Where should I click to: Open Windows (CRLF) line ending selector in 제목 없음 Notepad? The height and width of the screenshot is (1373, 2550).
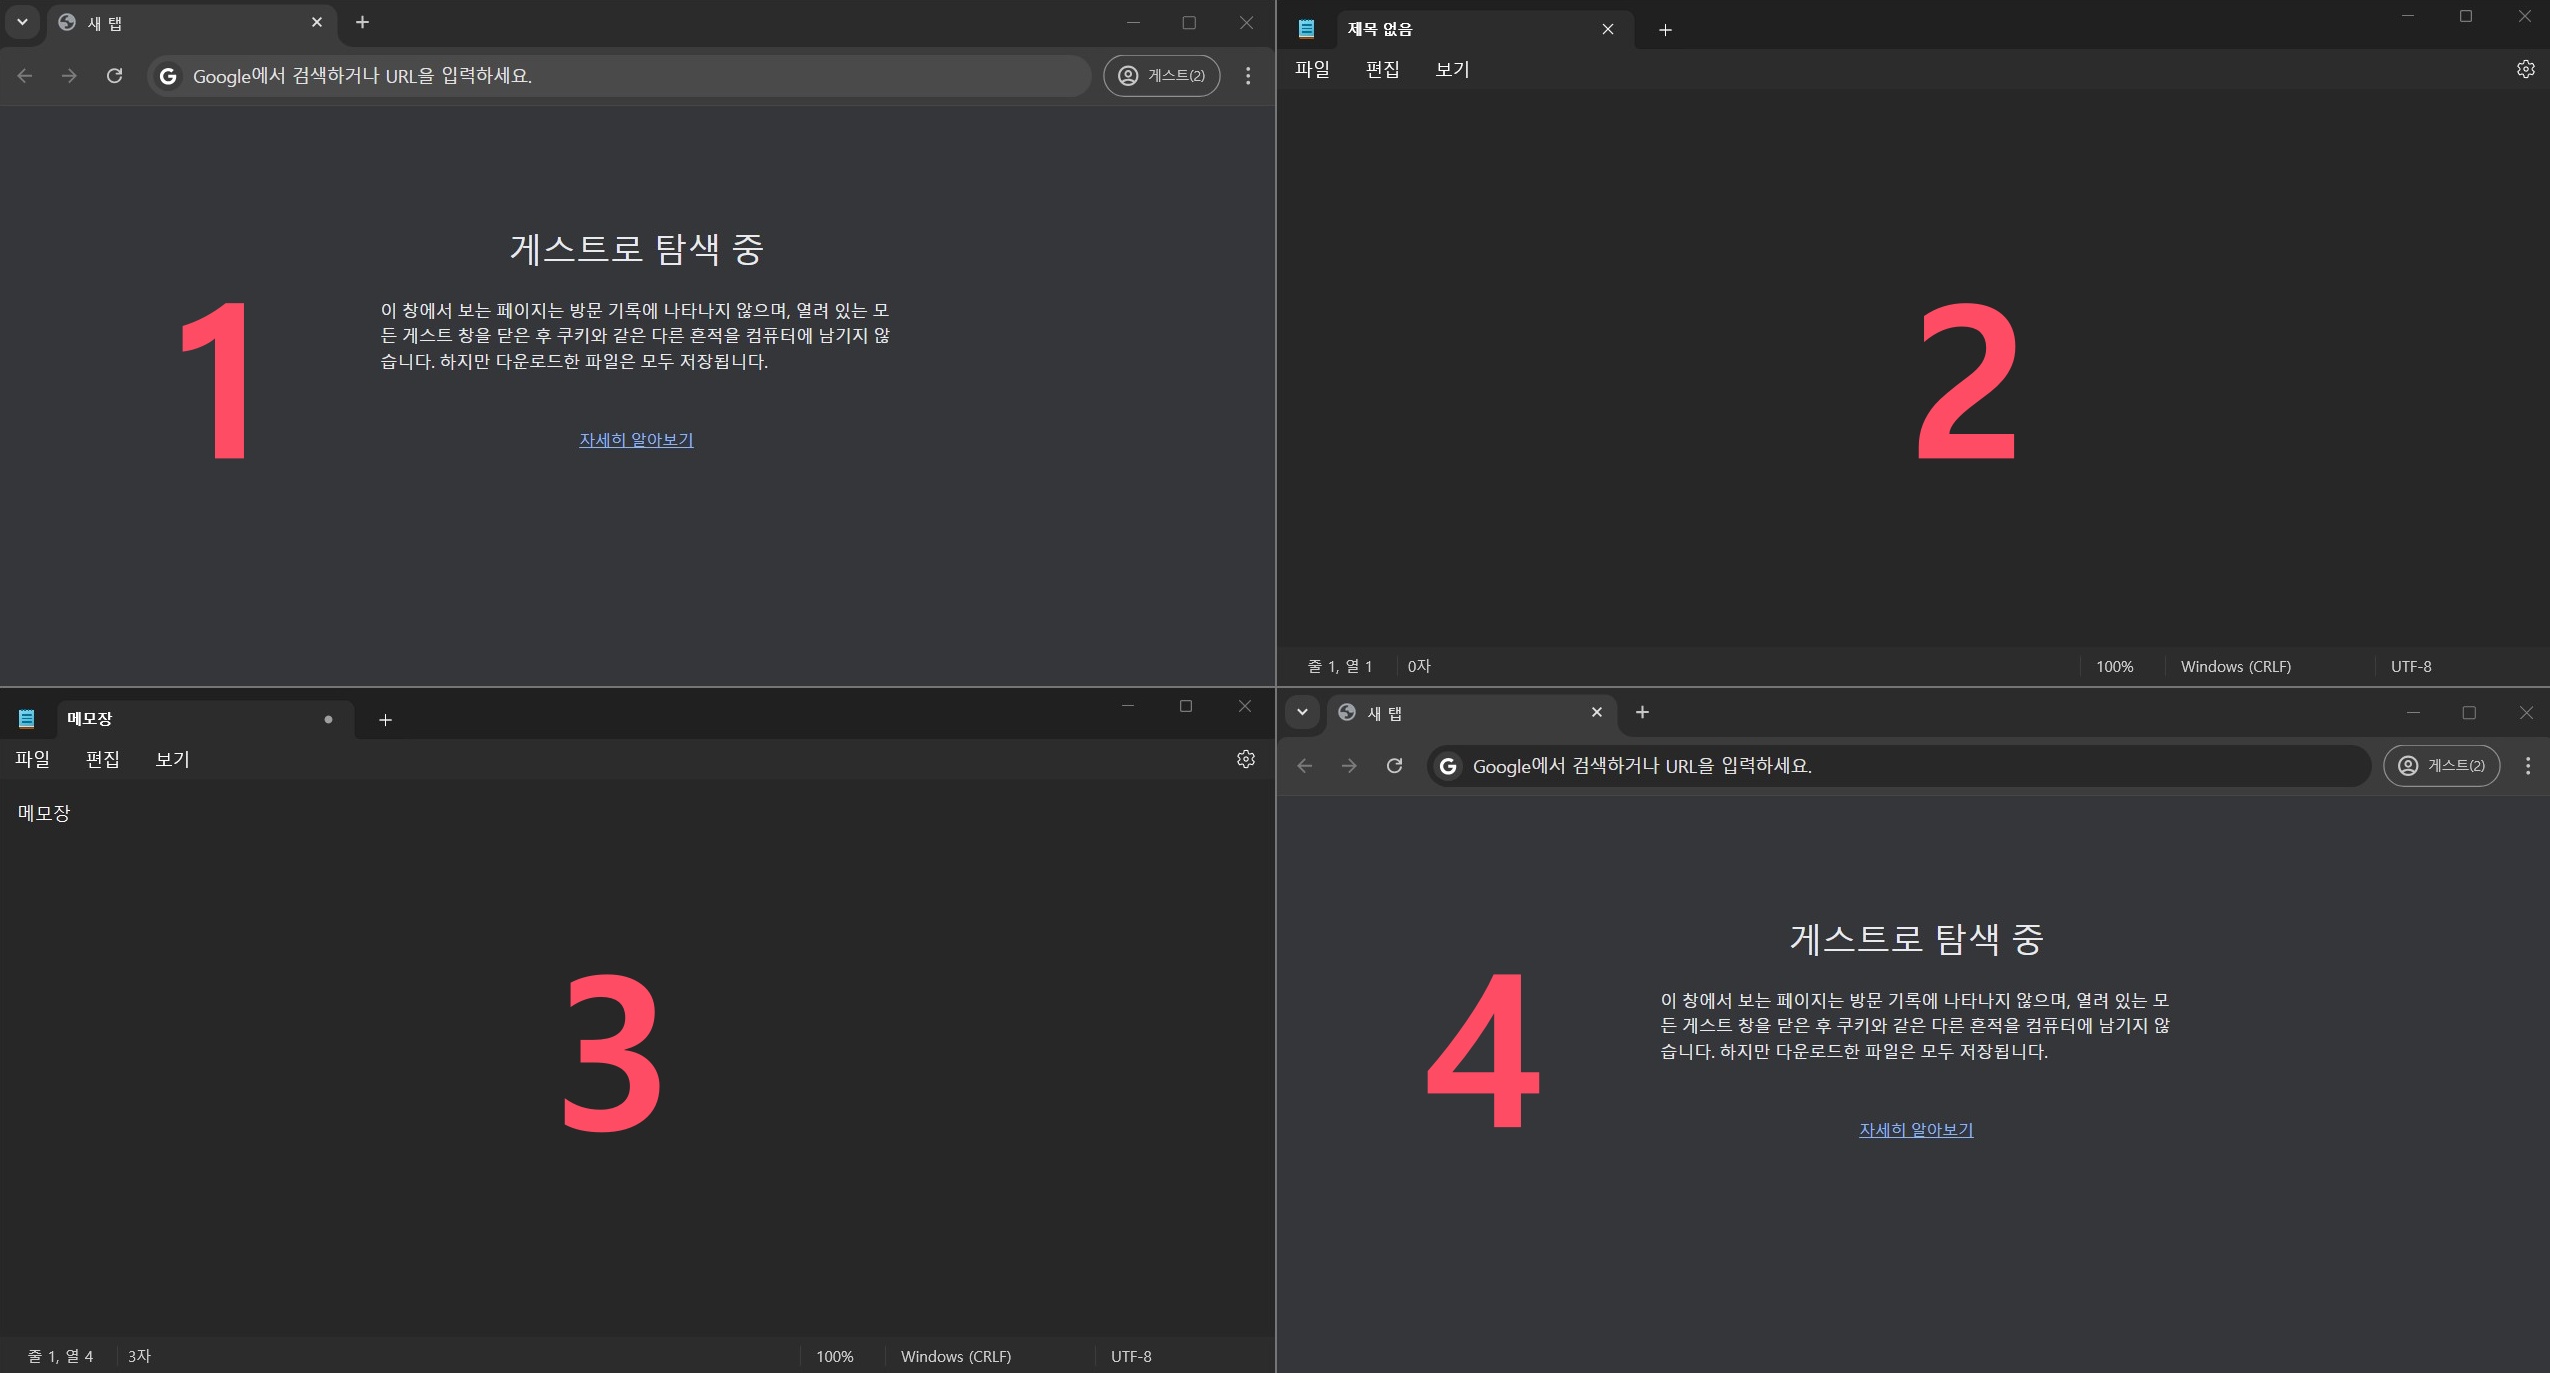[2235, 667]
